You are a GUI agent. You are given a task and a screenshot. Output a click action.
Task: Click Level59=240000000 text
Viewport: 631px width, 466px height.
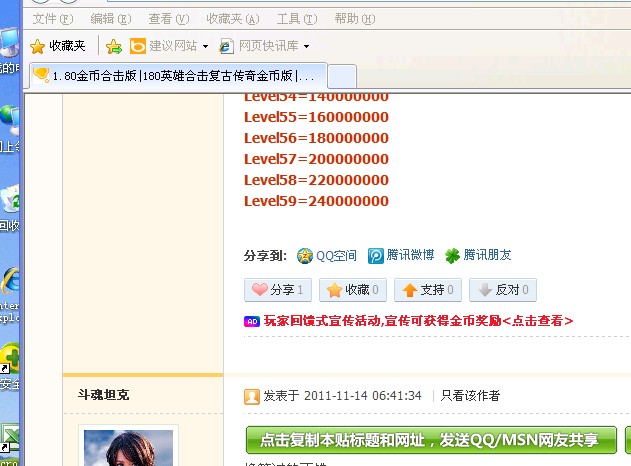(316, 201)
